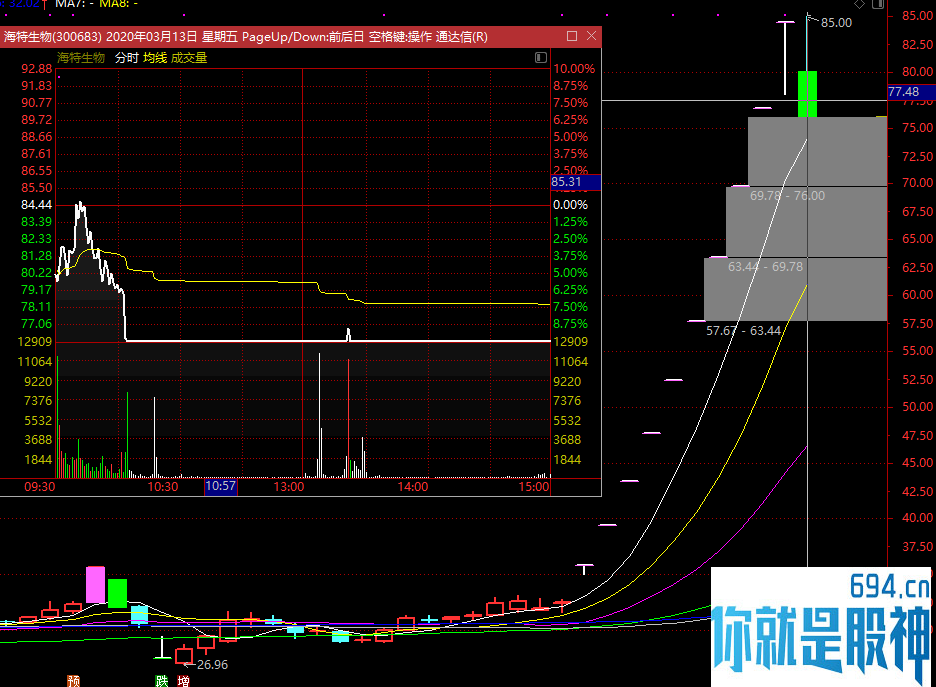Click the 57.67 - 63.44 range label
The height and width of the screenshot is (687, 936).
pyautogui.click(x=743, y=331)
